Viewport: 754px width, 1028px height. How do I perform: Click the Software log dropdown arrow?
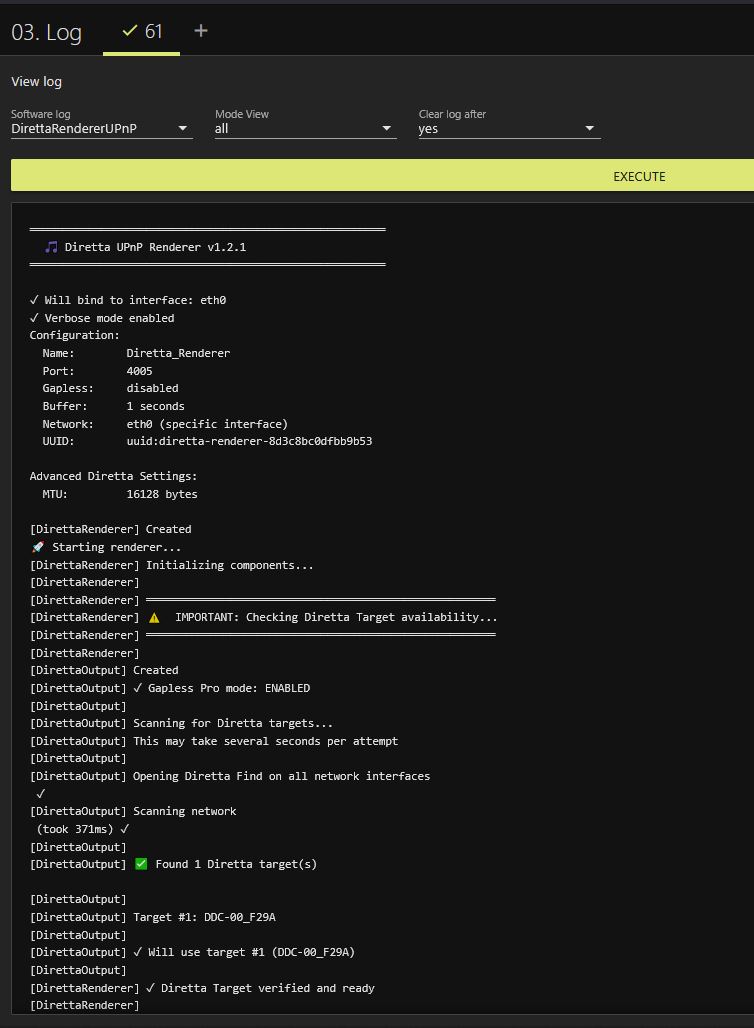click(x=183, y=128)
